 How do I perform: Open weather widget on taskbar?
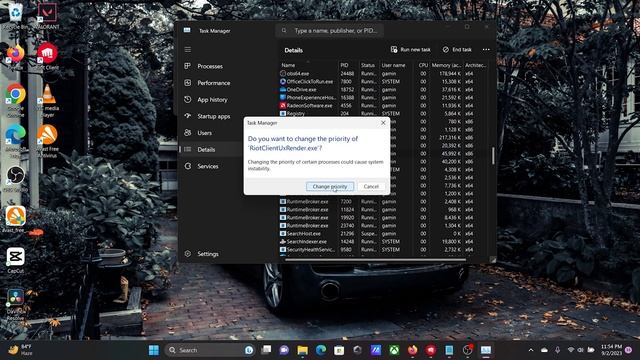click(x=20, y=350)
